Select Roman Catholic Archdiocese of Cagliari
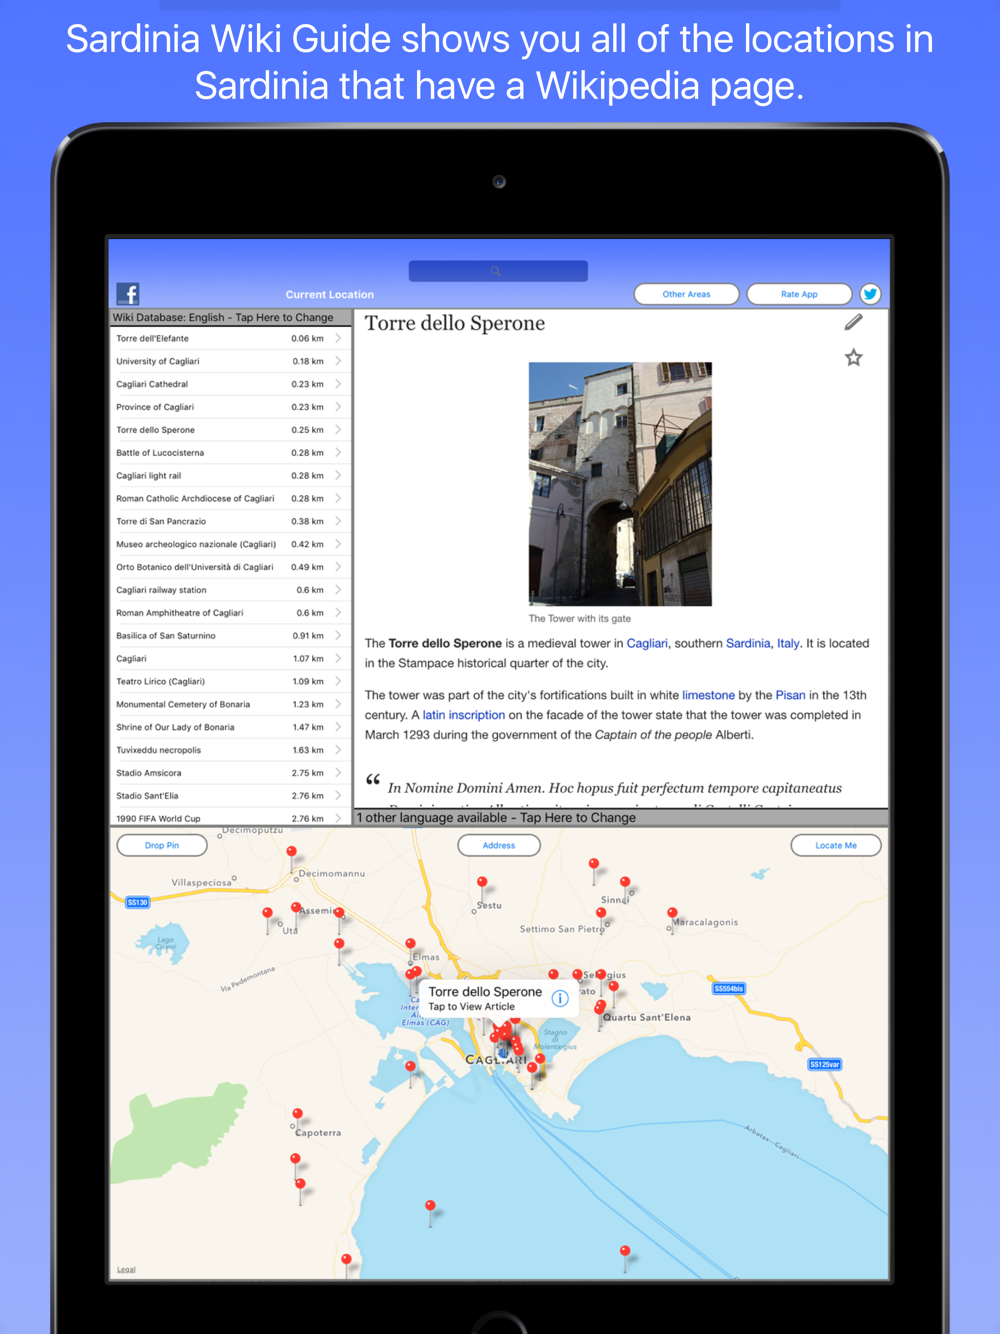 click(230, 498)
